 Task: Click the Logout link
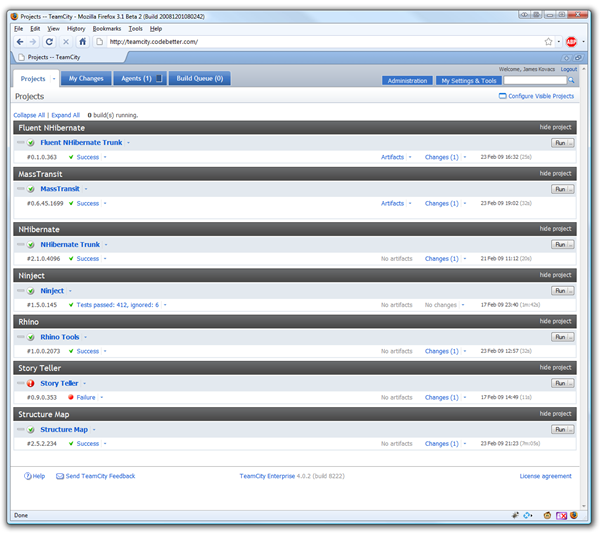pyautogui.click(x=569, y=69)
